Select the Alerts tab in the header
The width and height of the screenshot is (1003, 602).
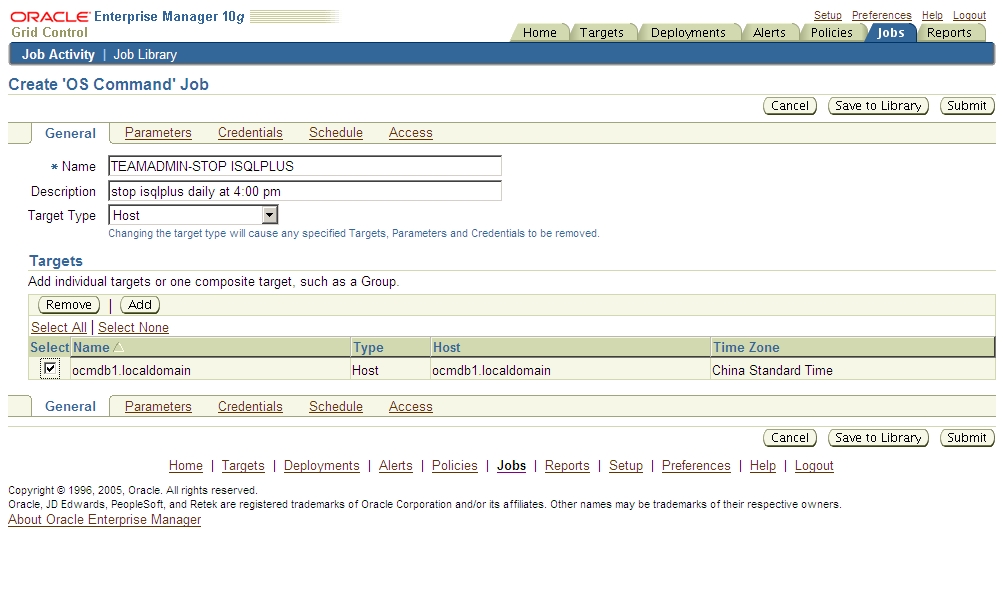769,33
